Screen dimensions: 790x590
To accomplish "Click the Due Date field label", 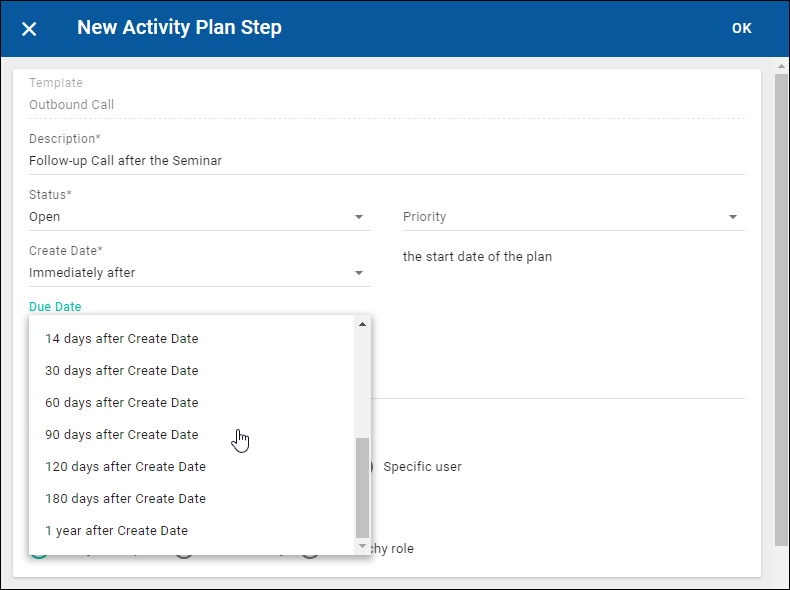I will tap(55, 307).
